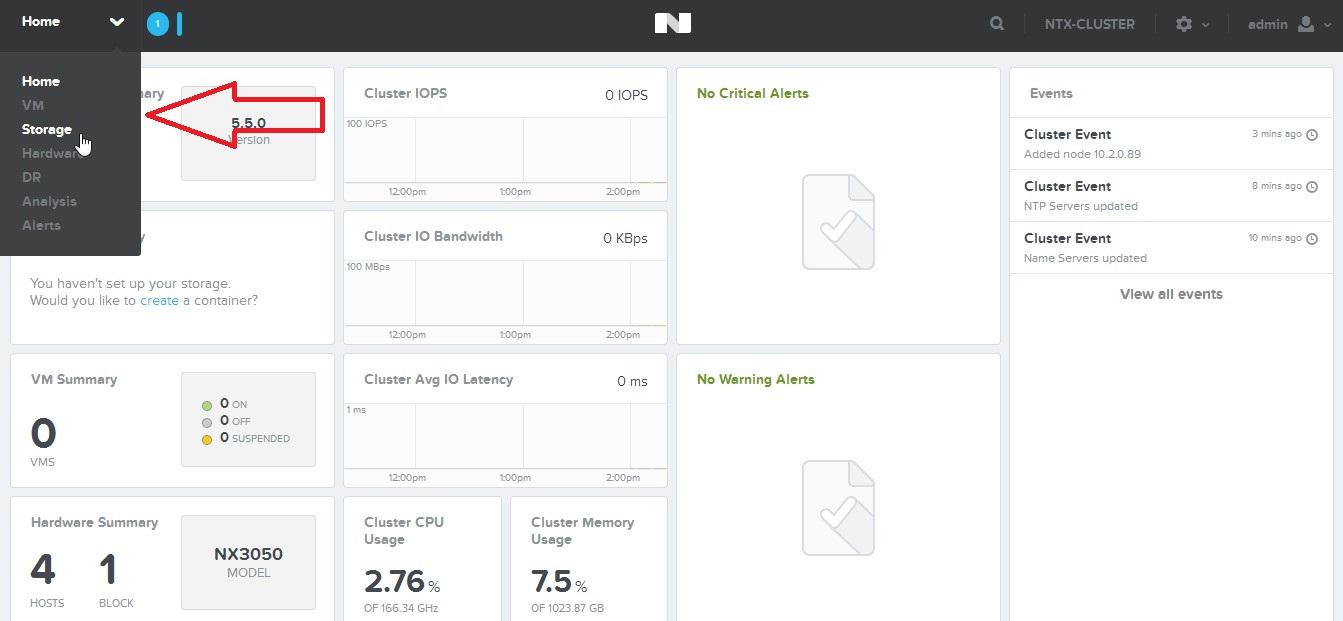
Task: Click the search magnifier icon
Action: coord(997,24)
